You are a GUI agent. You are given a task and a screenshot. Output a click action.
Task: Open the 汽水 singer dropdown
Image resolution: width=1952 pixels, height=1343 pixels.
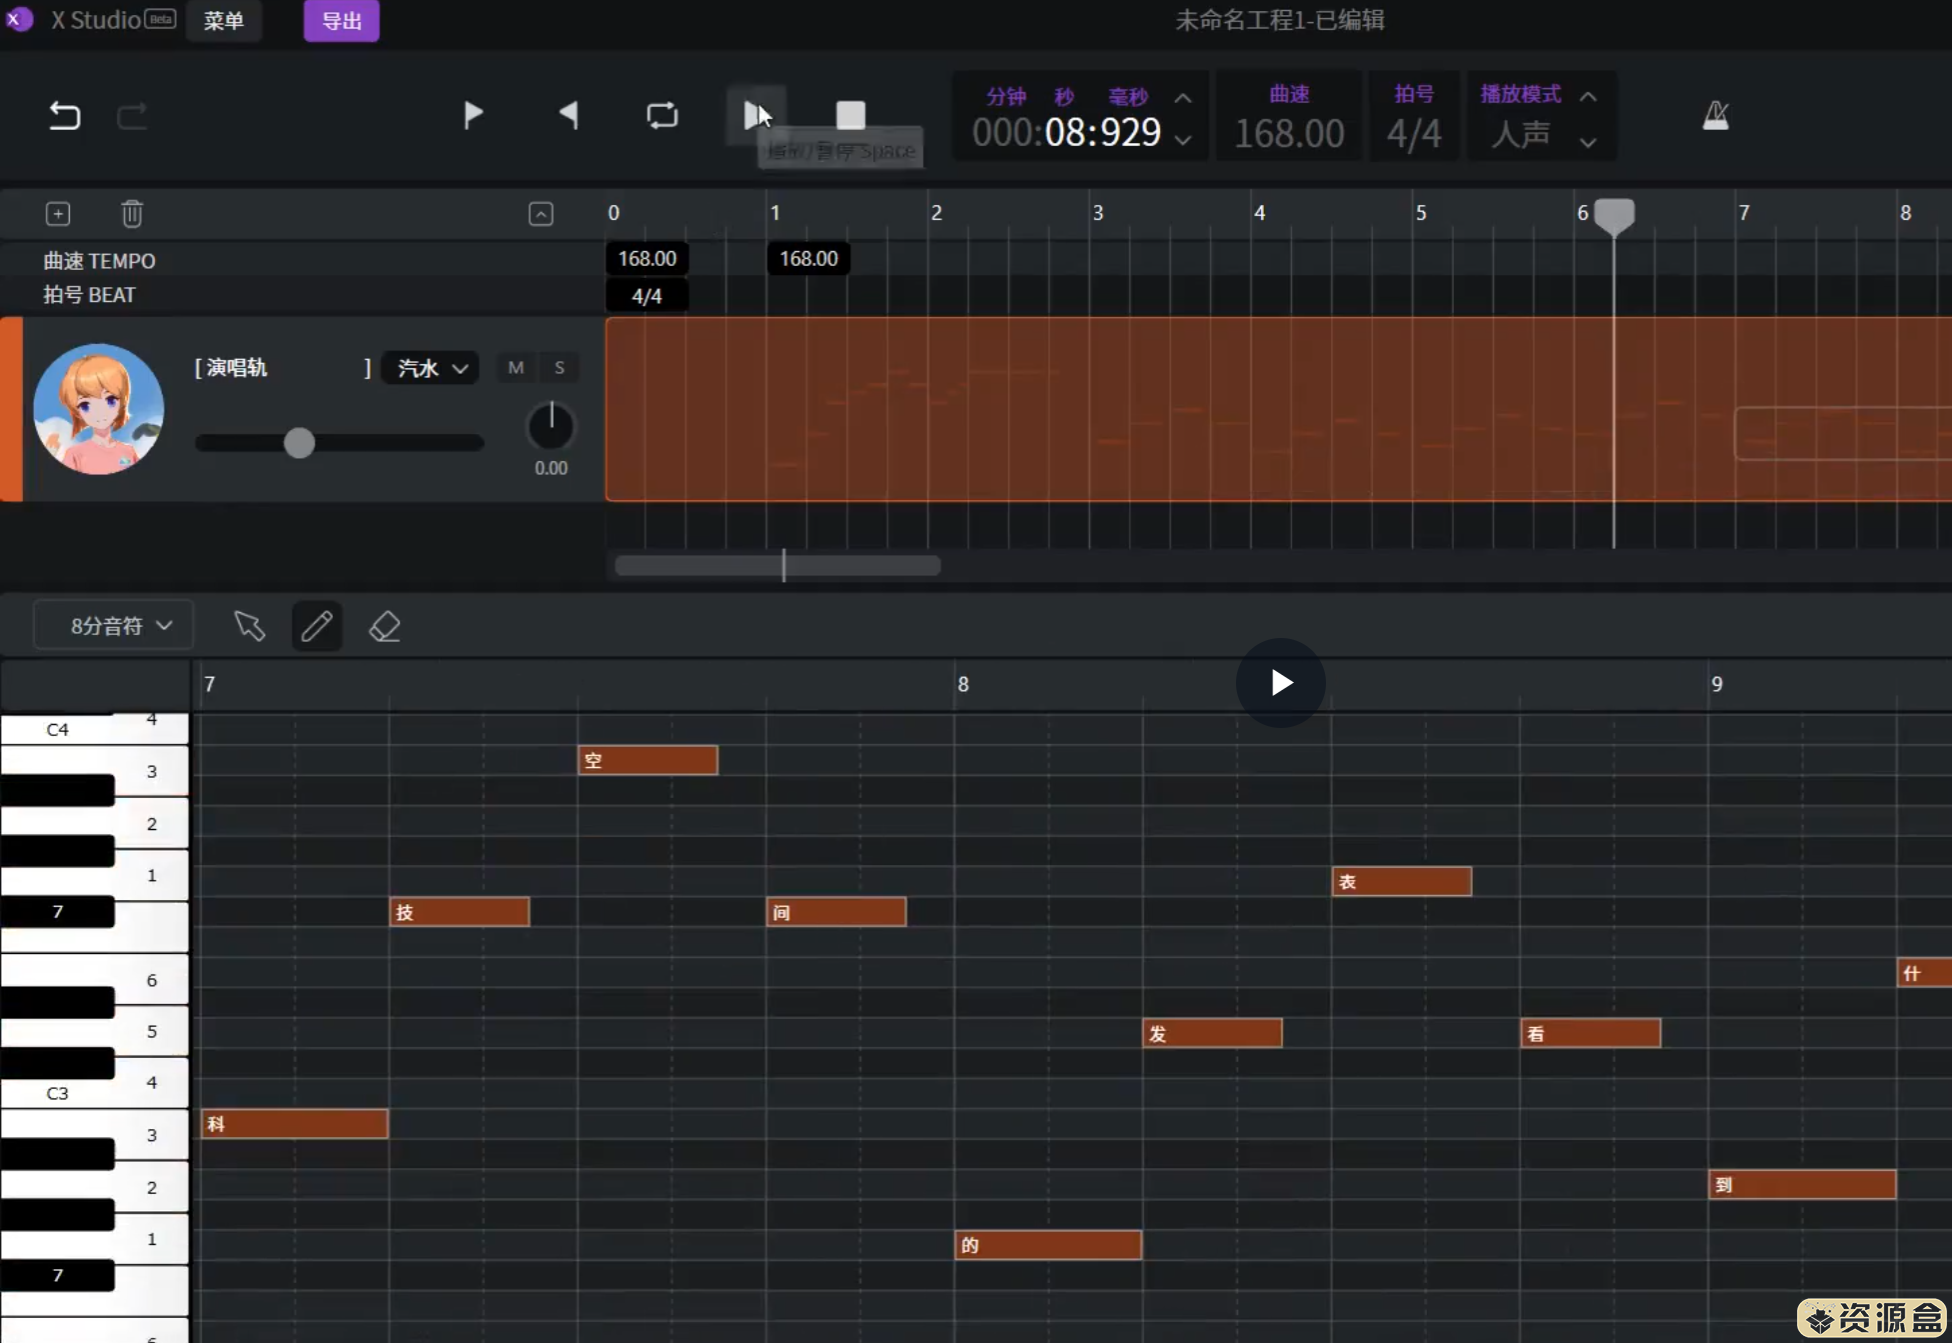431,368
